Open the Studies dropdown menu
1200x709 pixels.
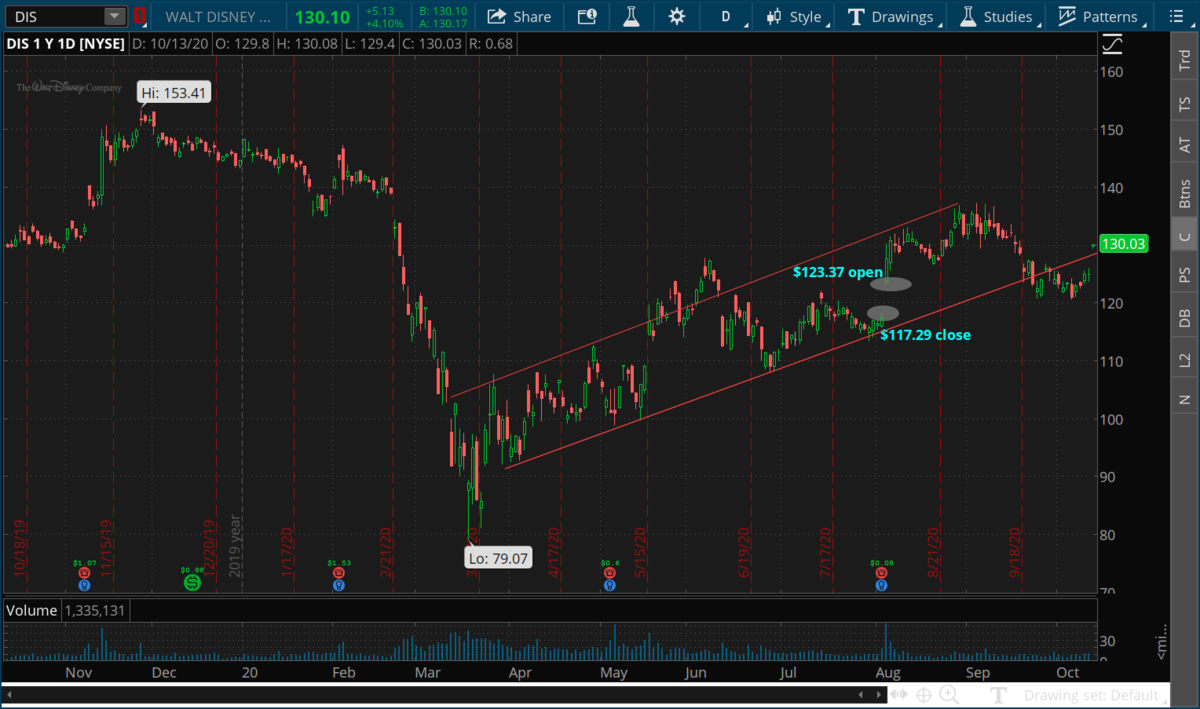(996, 16)
